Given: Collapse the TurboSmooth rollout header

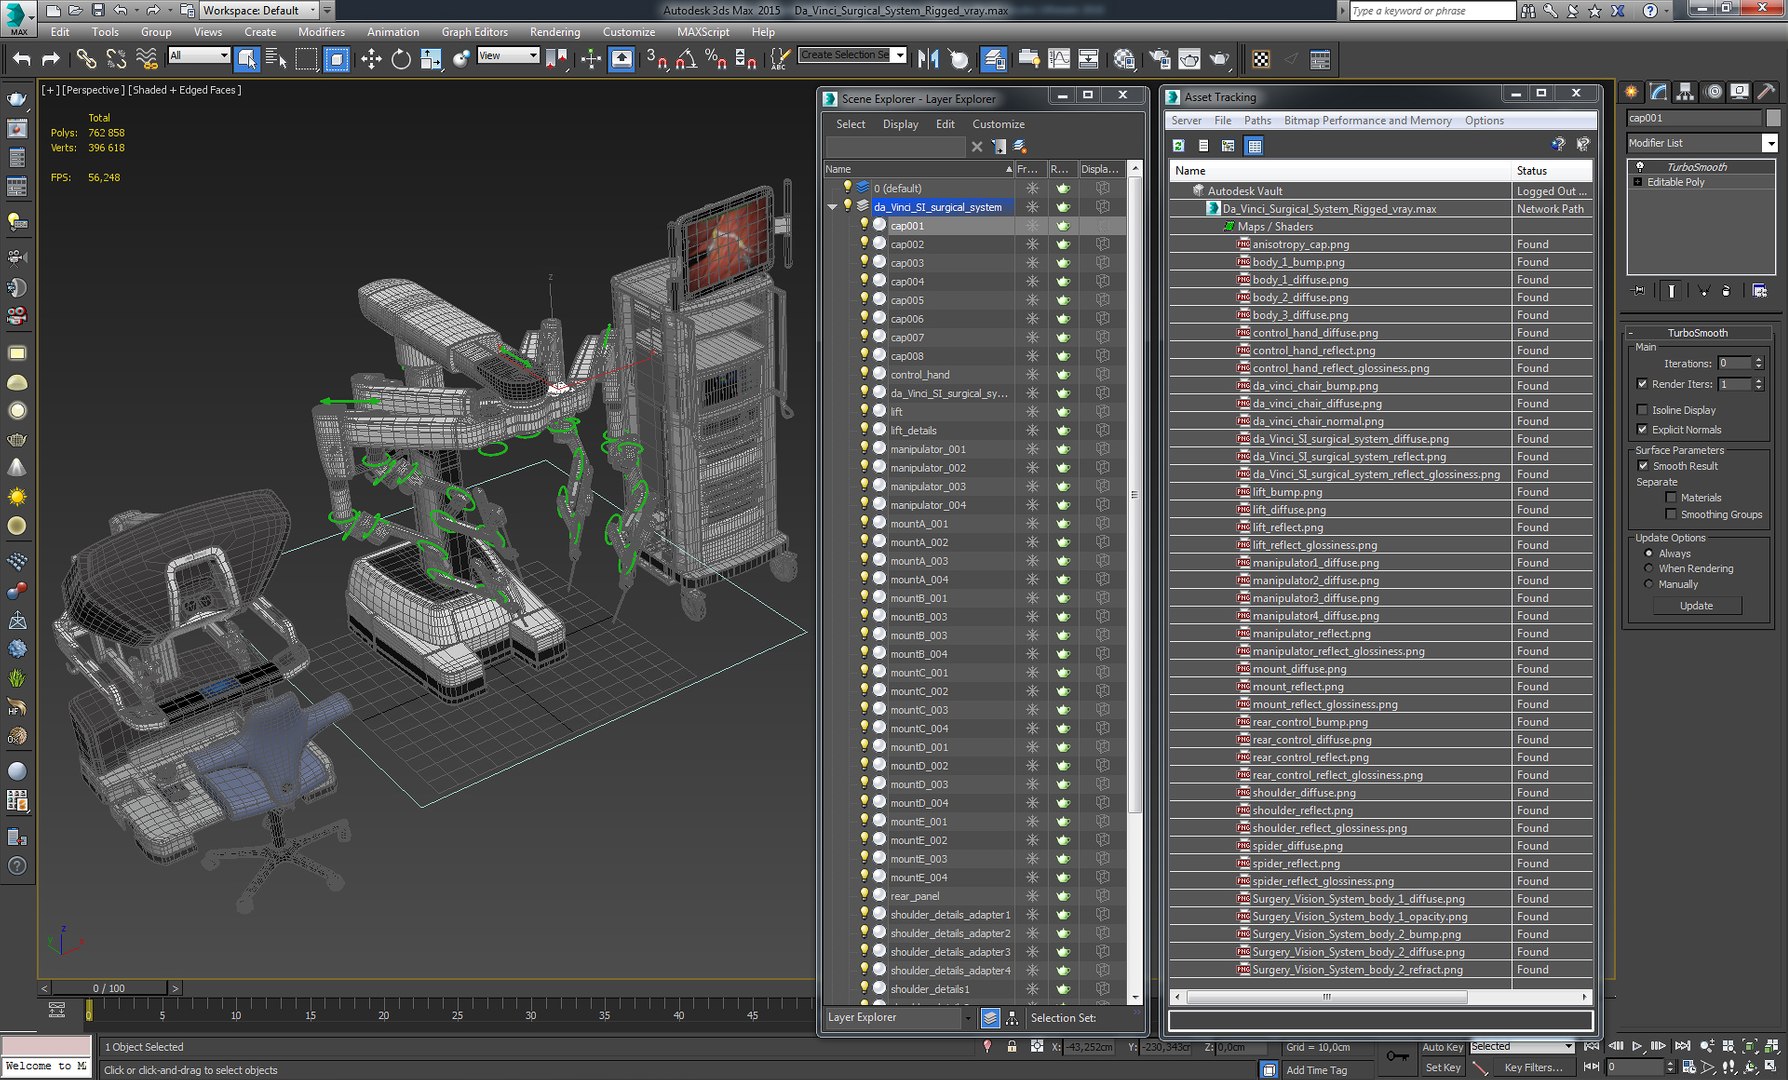Looking at the screenshot, I should pyautogui.click(x=1696, y=333).
